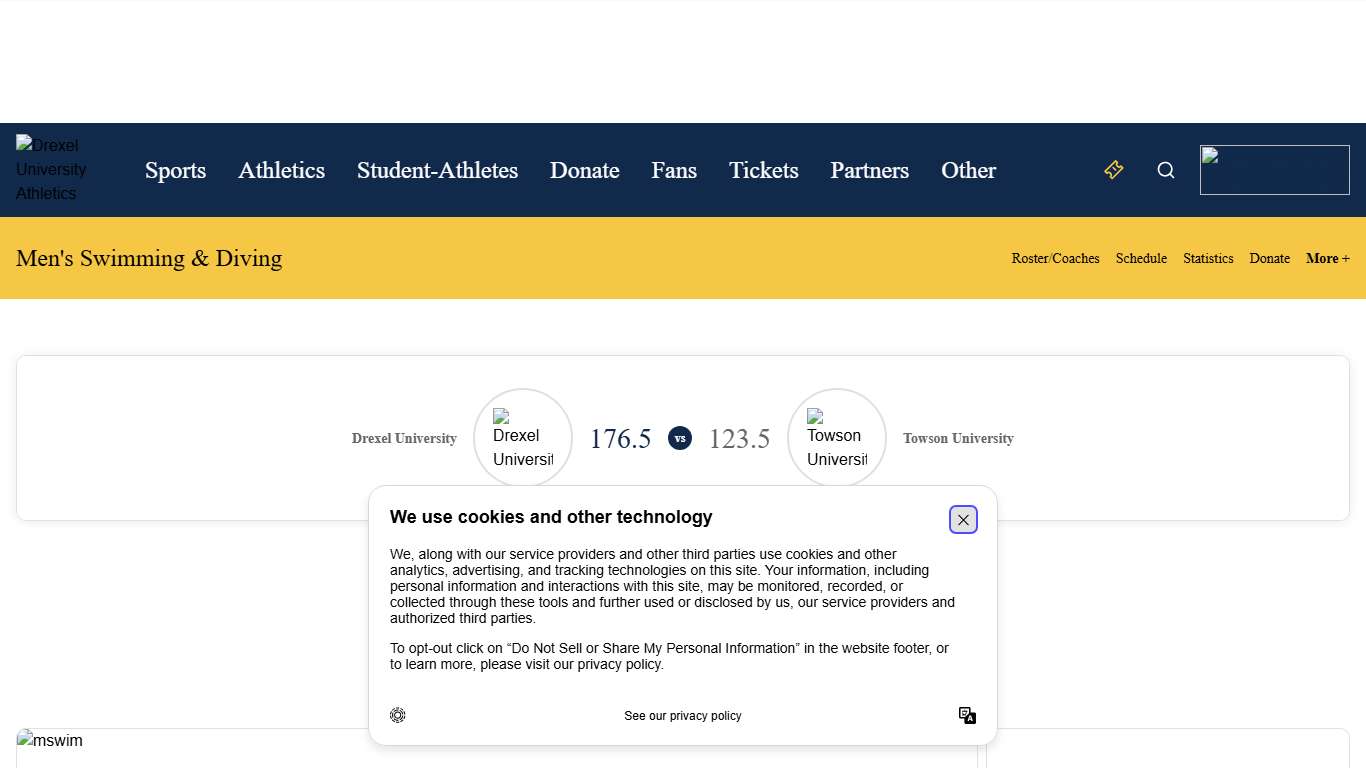Click the translate language icon in dialog
The image size is (1366, 768).
967,715
